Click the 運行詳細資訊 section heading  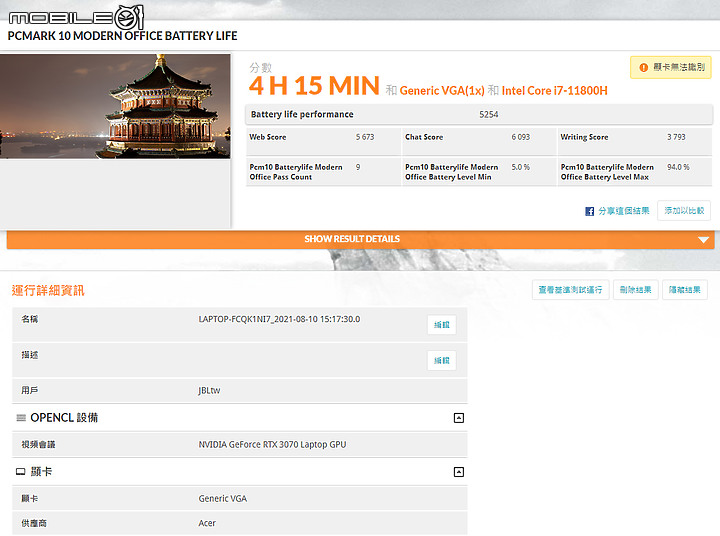[x=48, y=290]
